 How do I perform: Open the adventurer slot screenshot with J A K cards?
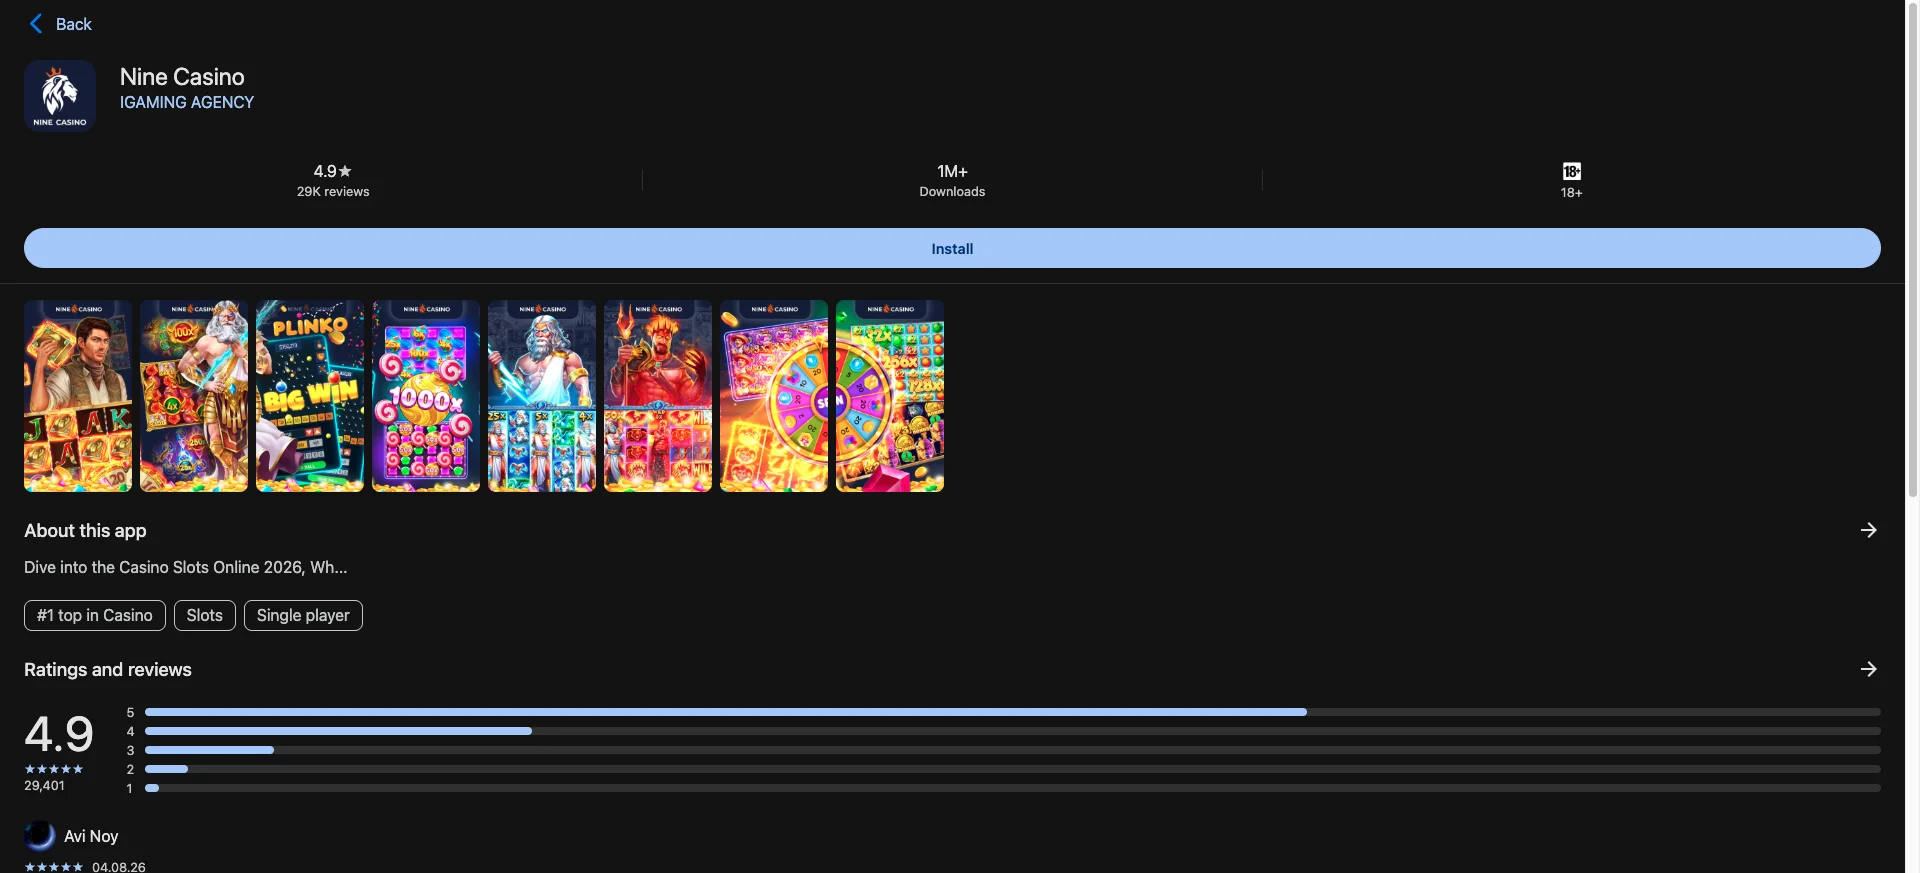[x=78, y=396]
